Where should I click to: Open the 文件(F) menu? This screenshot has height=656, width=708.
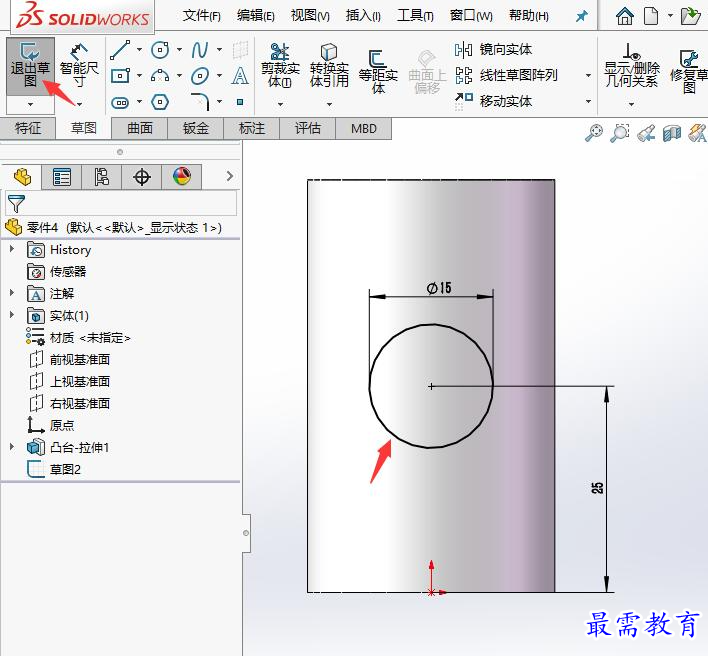point(201,16)
